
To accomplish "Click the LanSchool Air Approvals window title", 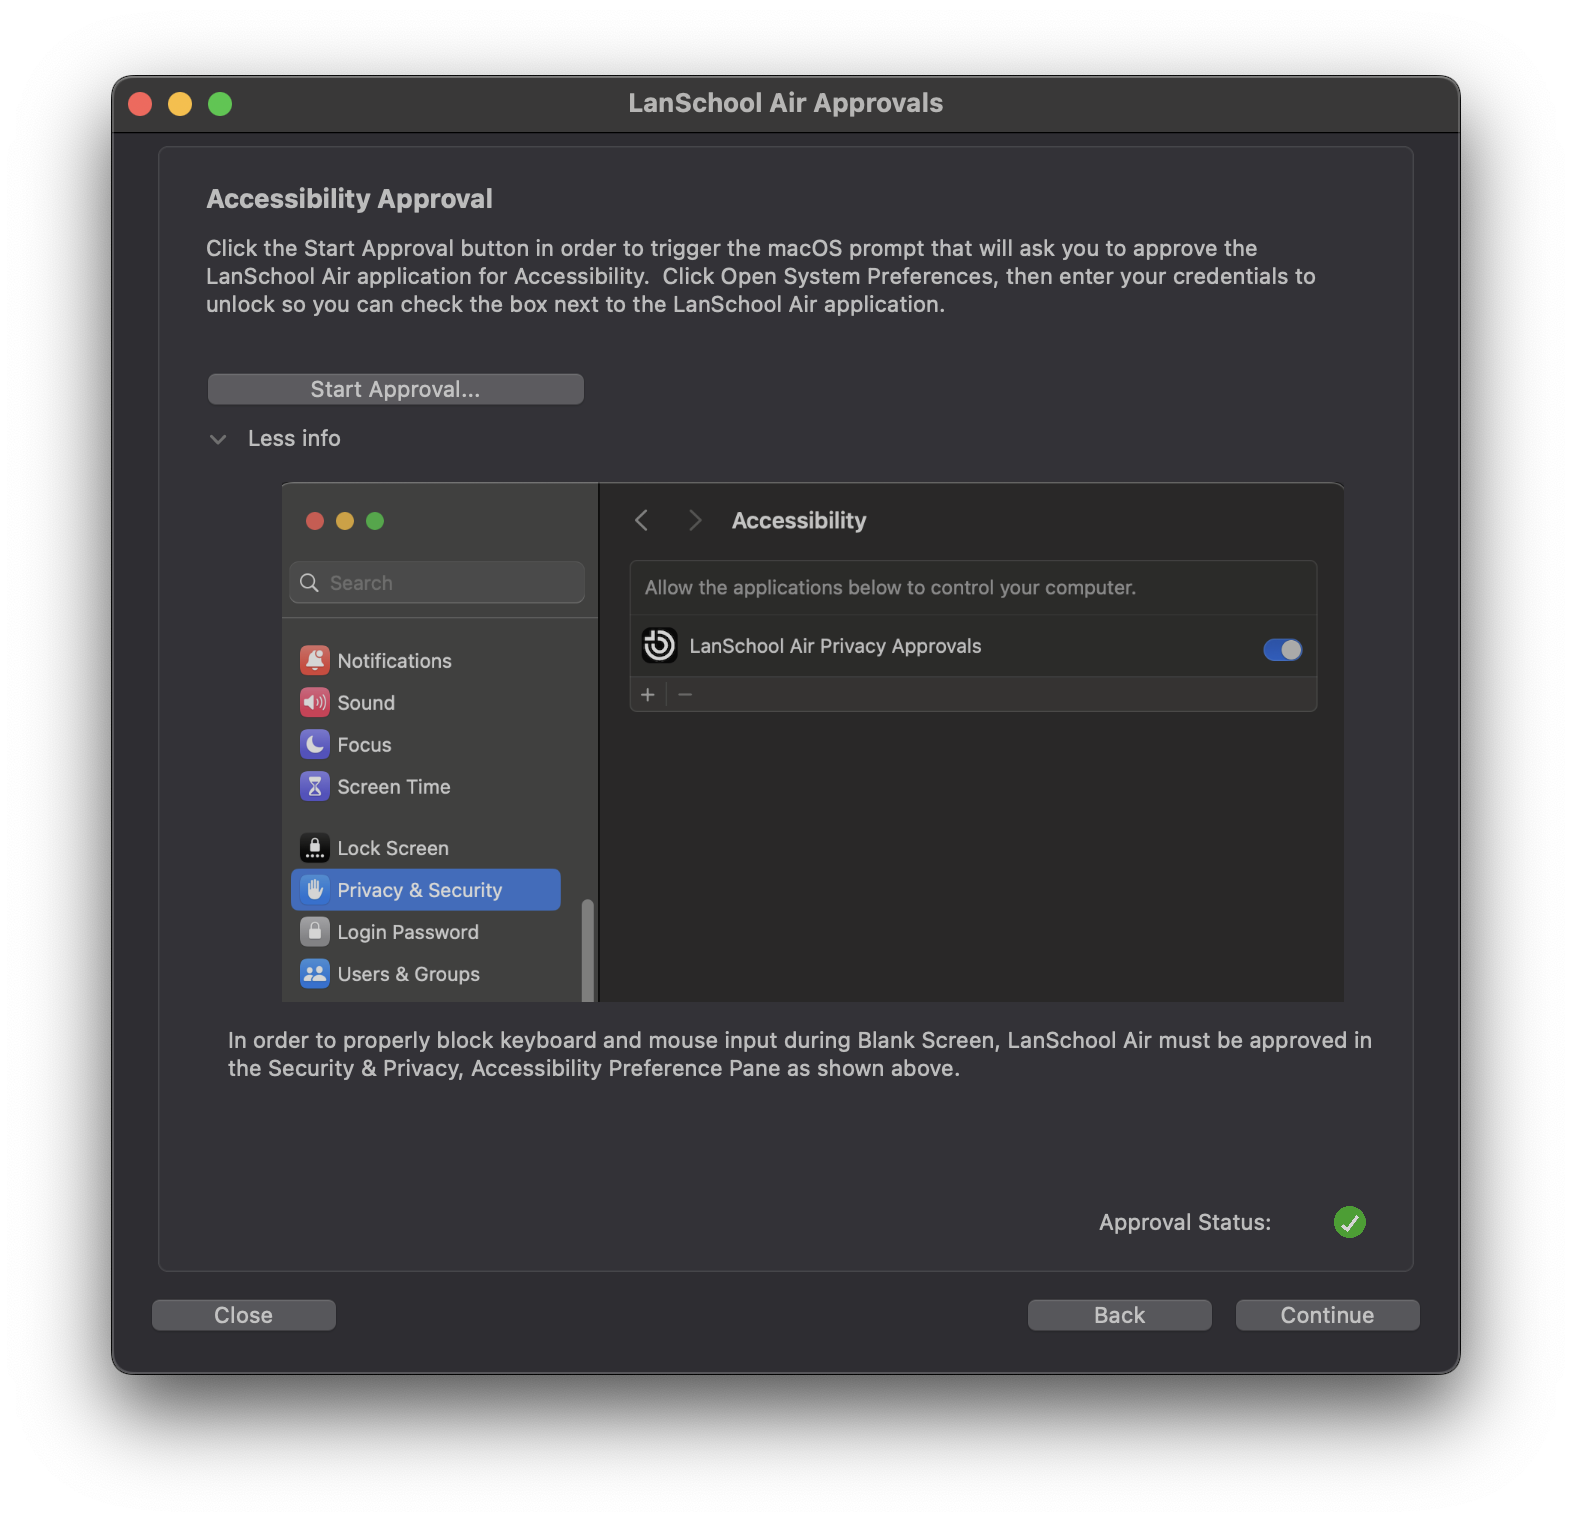I will pyautogui.click(x=786, y=103).
